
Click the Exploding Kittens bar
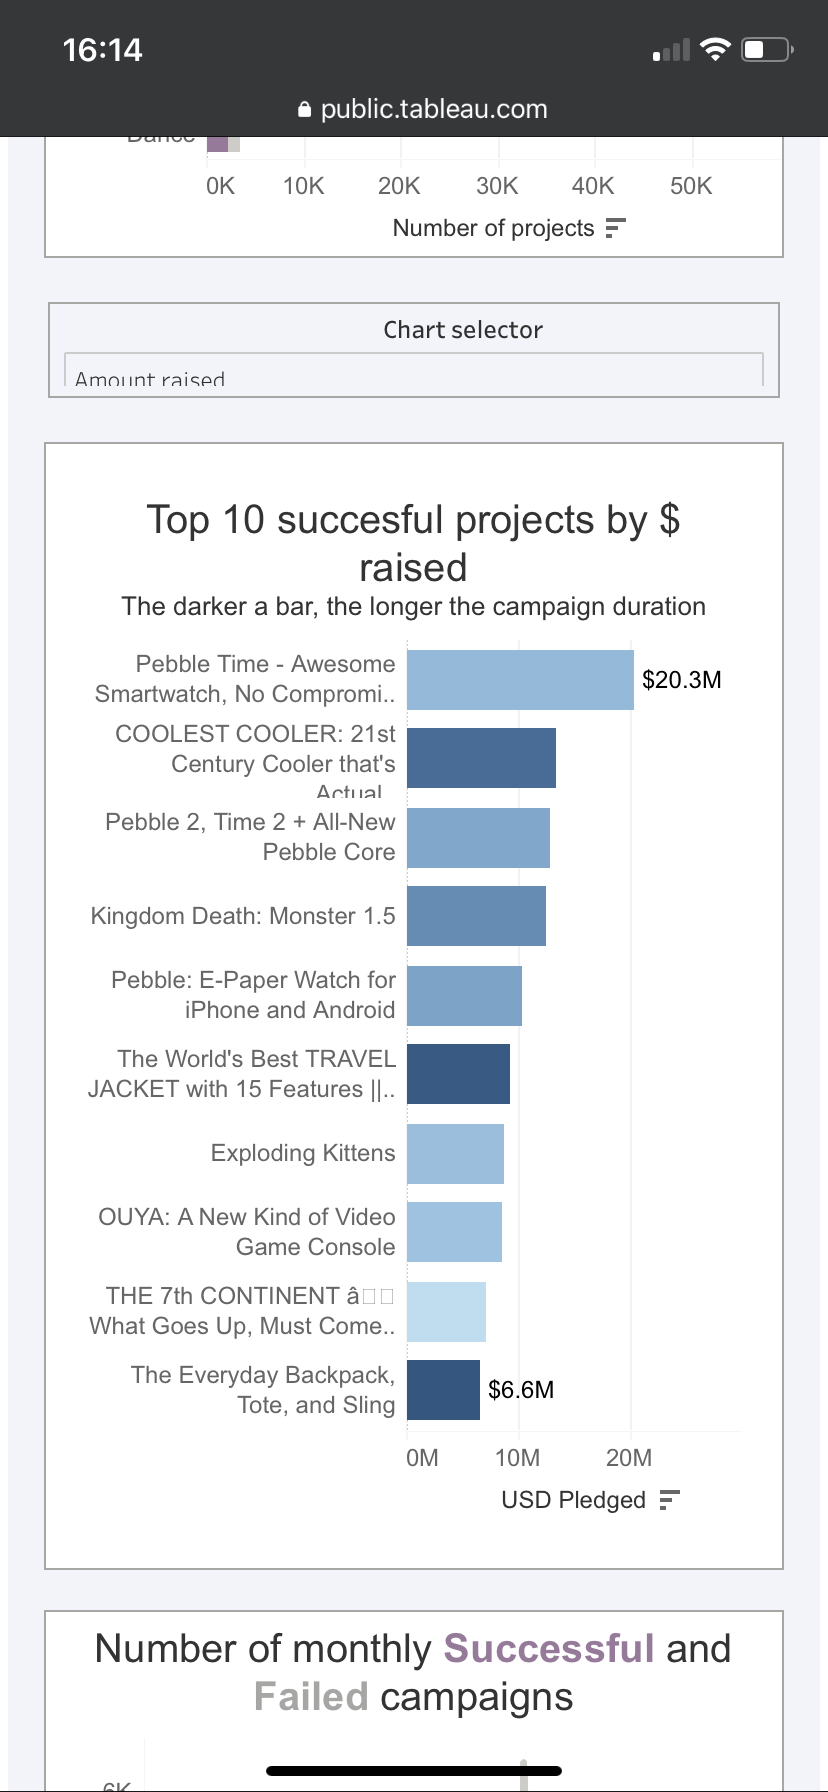coord(455,1153)
